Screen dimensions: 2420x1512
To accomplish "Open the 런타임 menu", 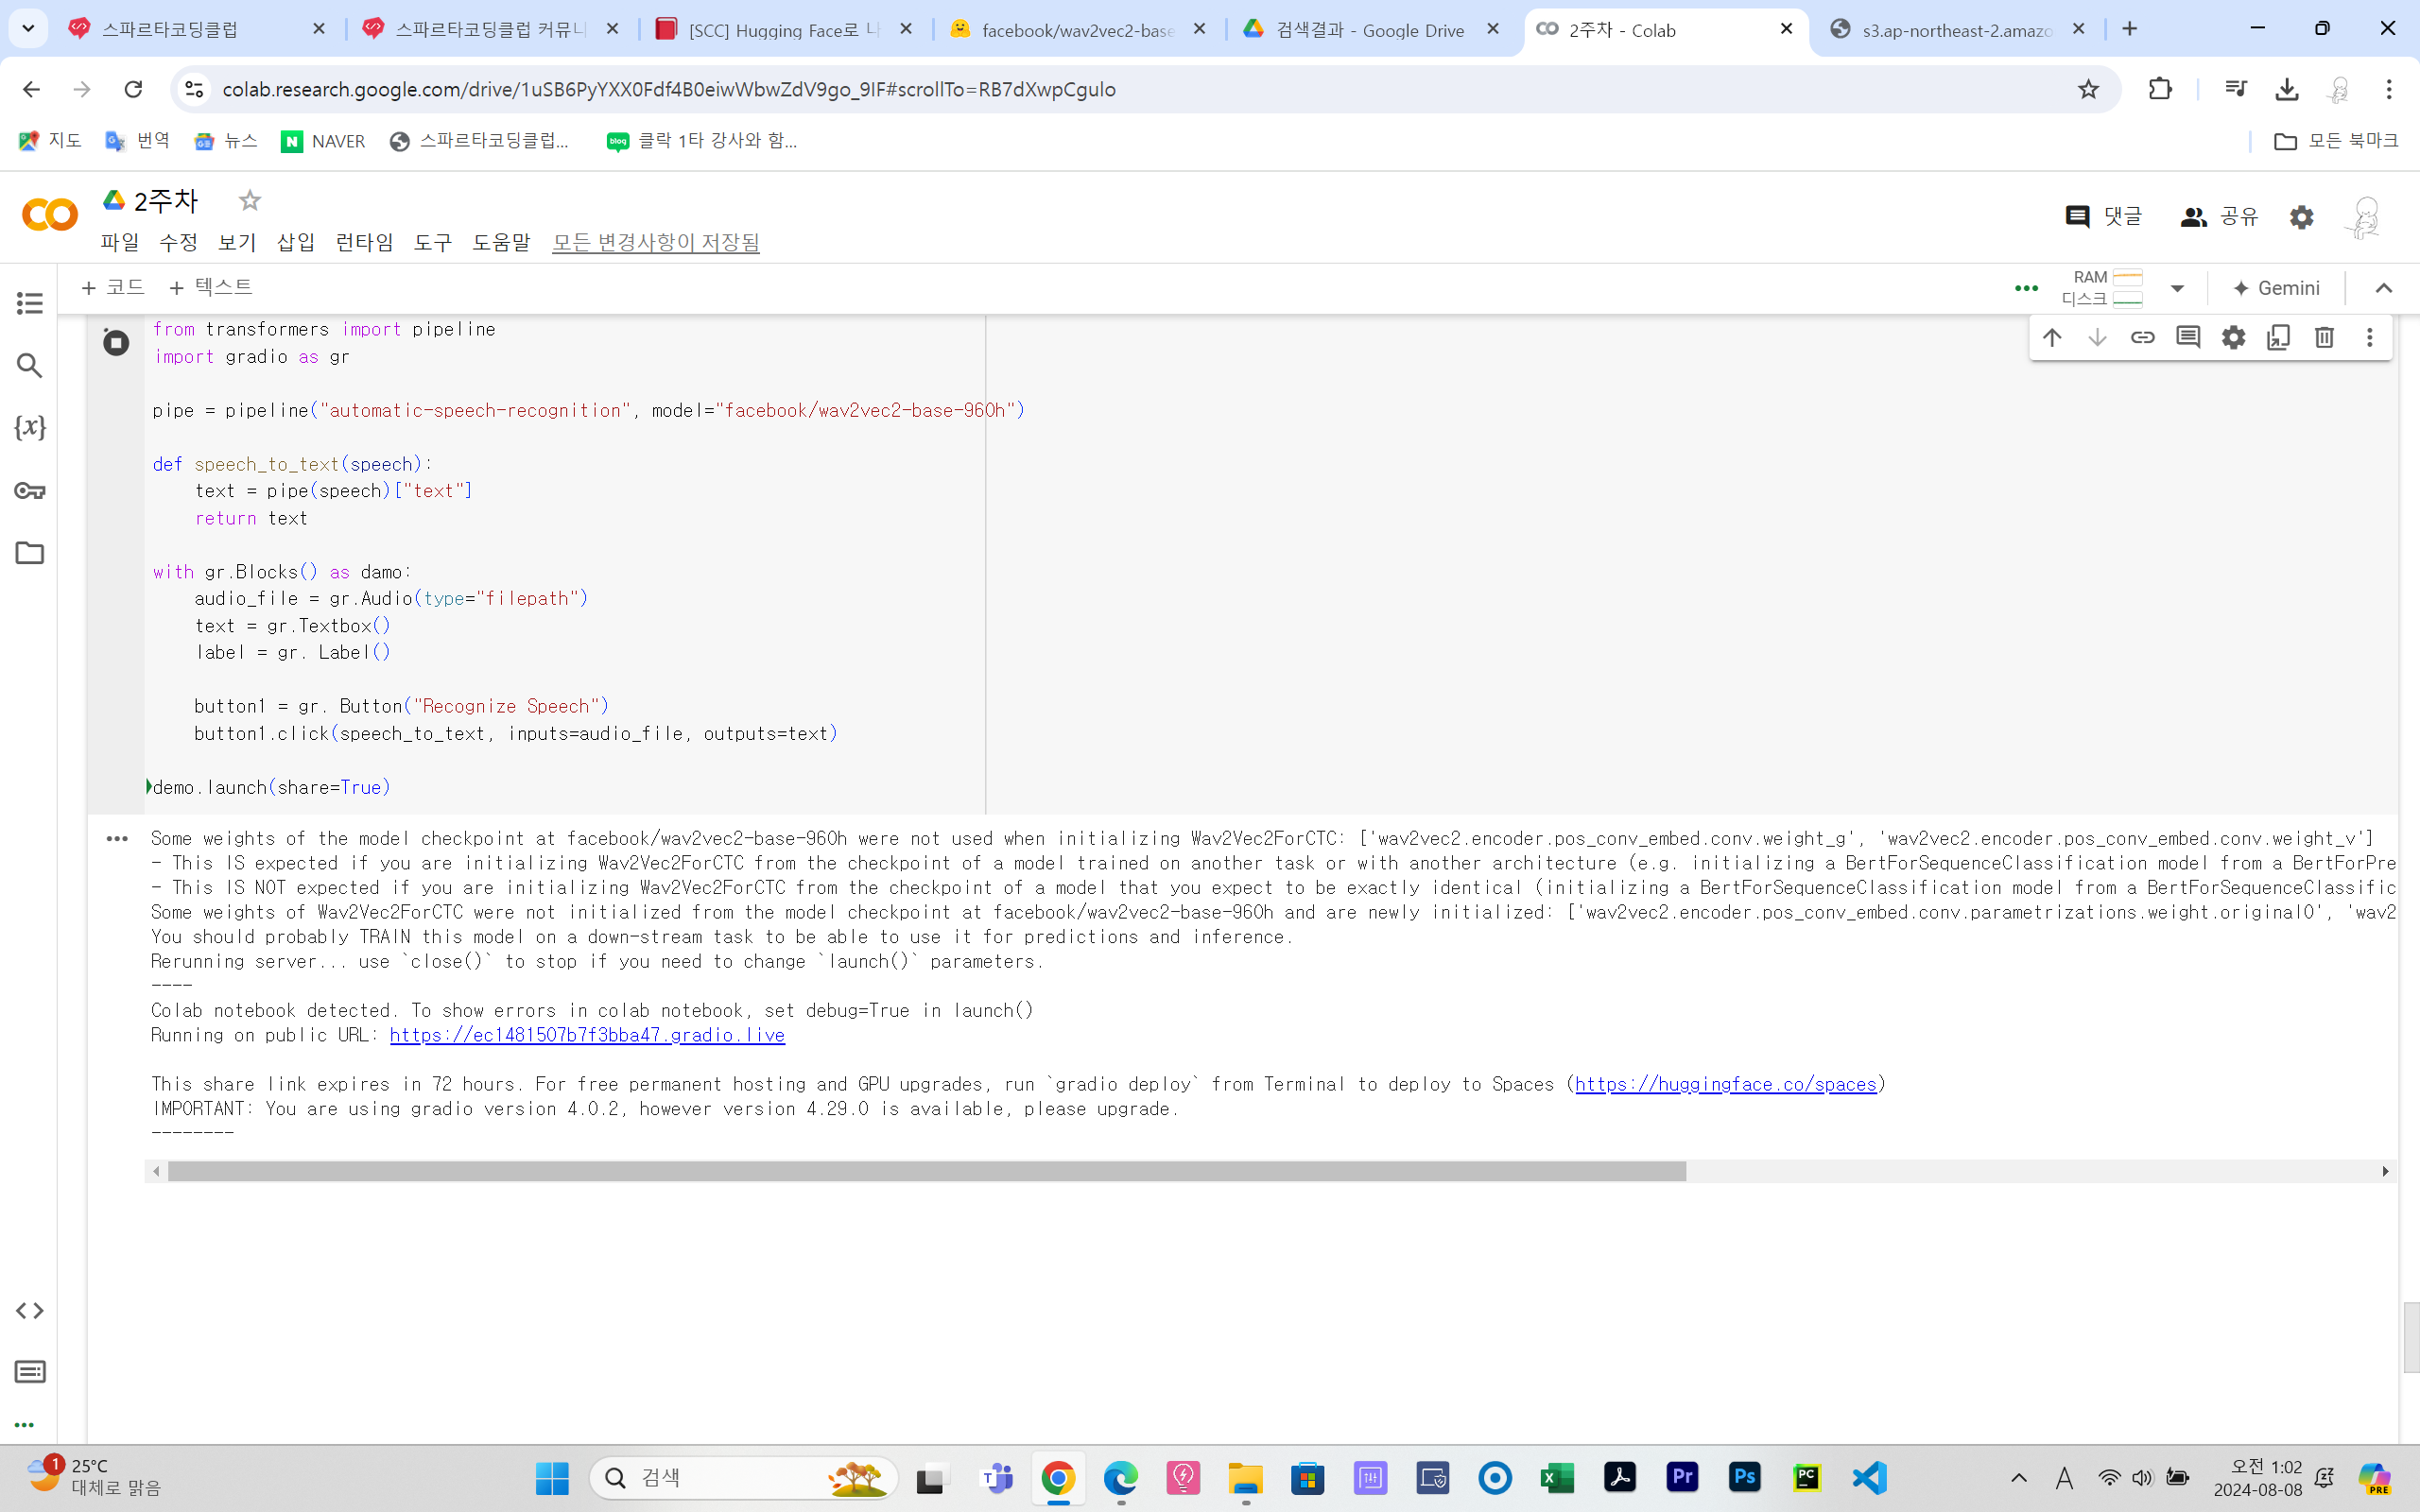I will point(364,242).
